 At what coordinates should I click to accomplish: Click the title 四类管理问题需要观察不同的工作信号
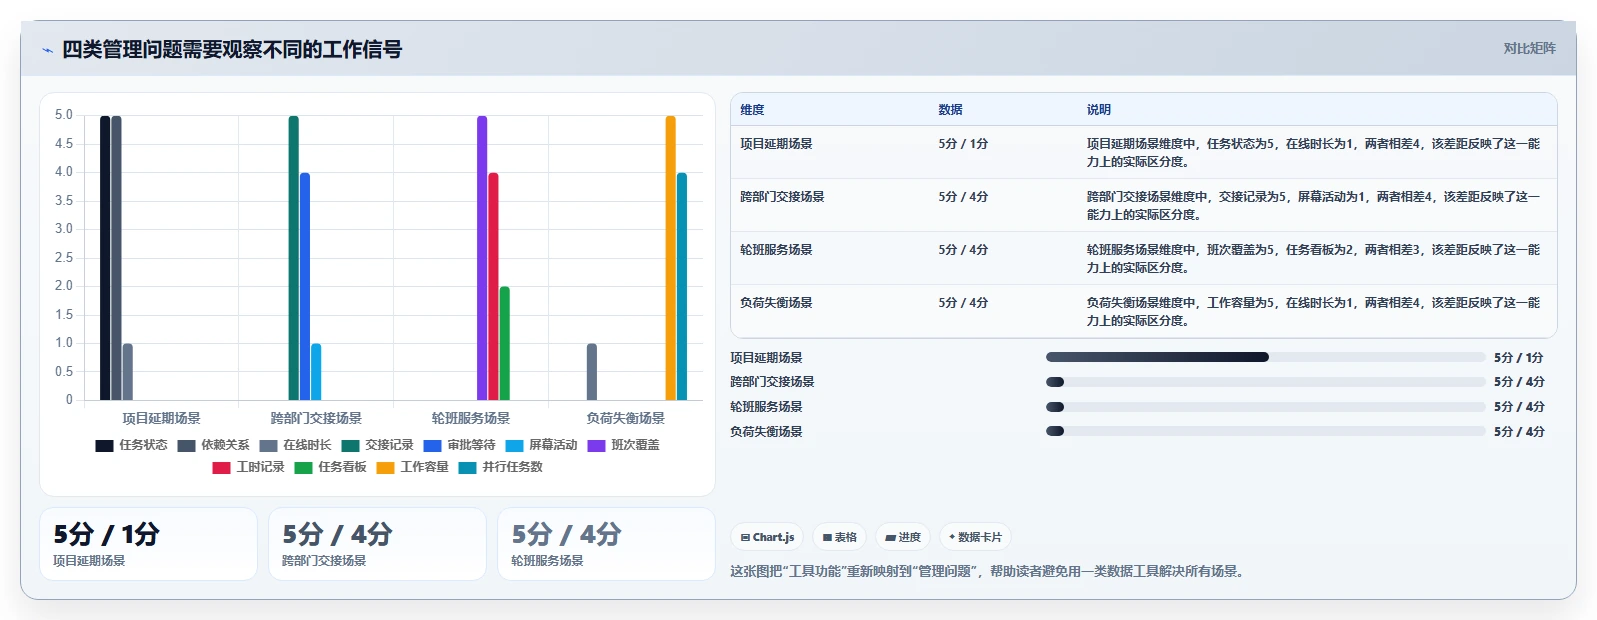tap(232, 49)
